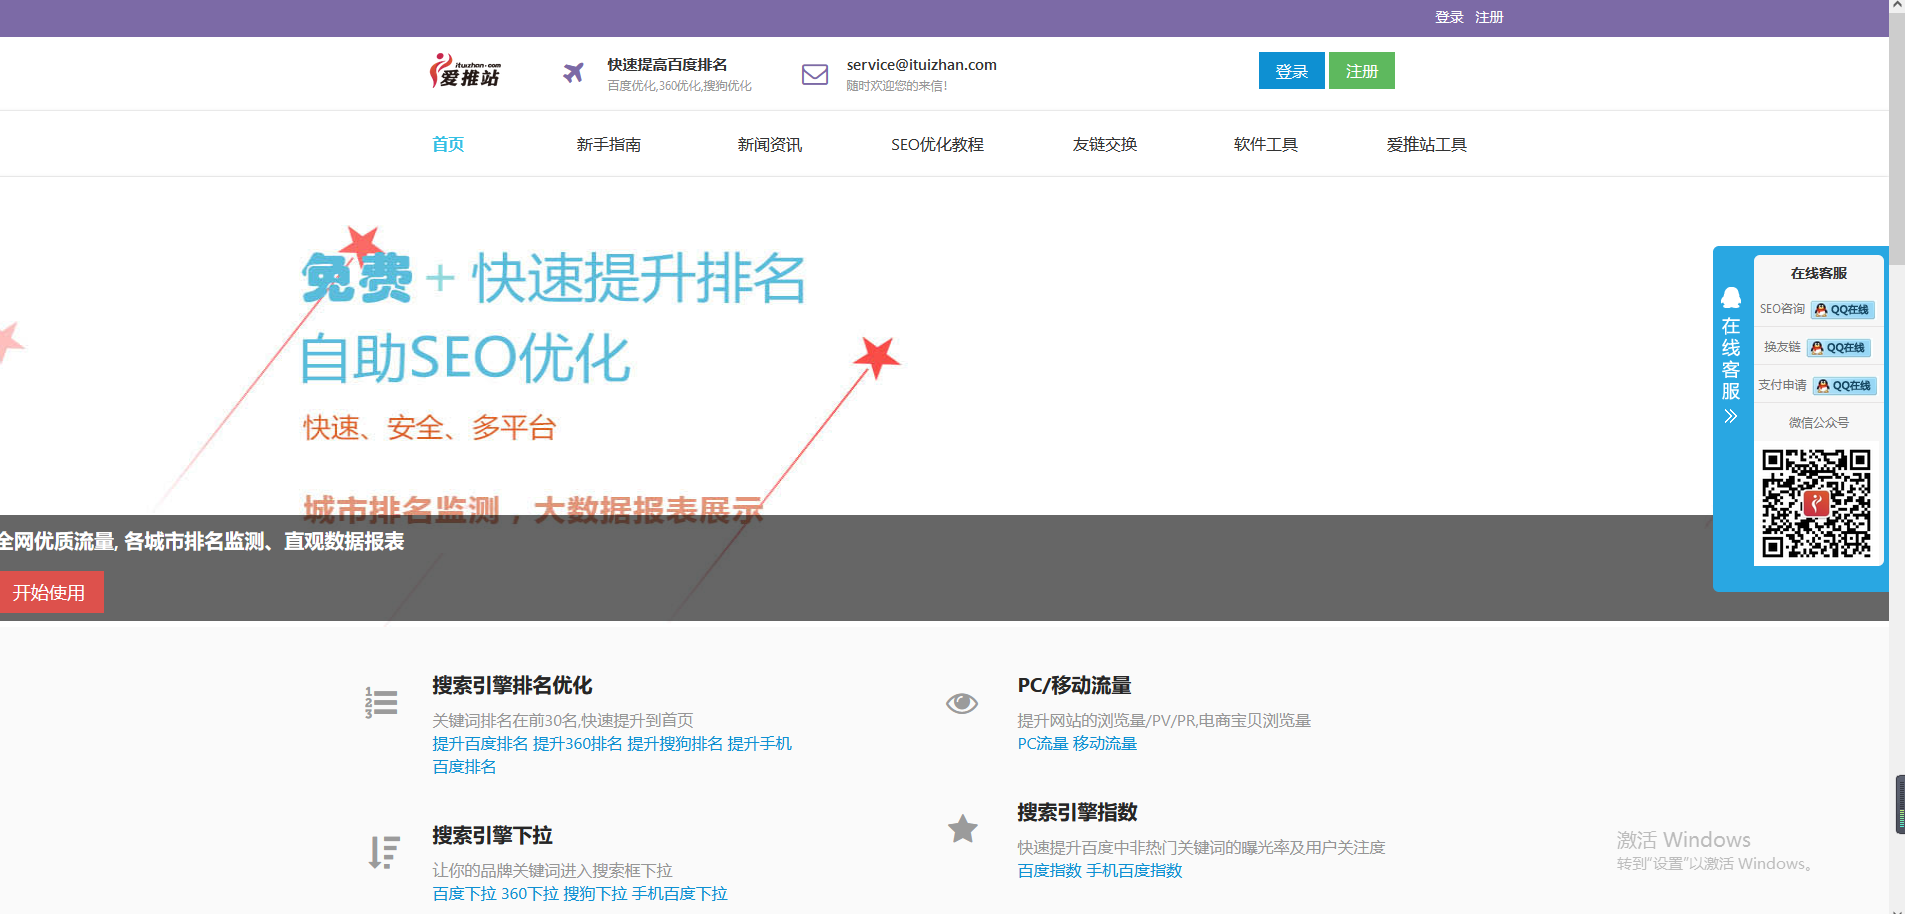Click the 注册 link in purple top bar
This screenshot has height=914, width=1905.
click(x=1489, y=17)
